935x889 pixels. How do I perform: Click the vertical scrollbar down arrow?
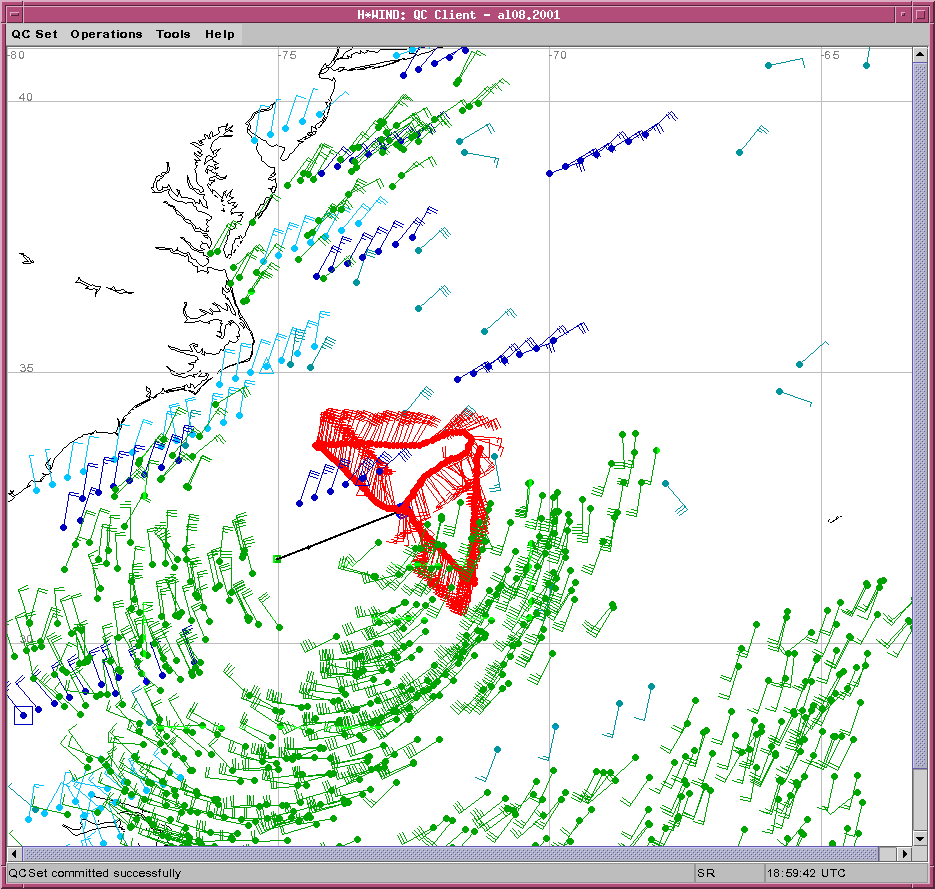click(920, 838)
